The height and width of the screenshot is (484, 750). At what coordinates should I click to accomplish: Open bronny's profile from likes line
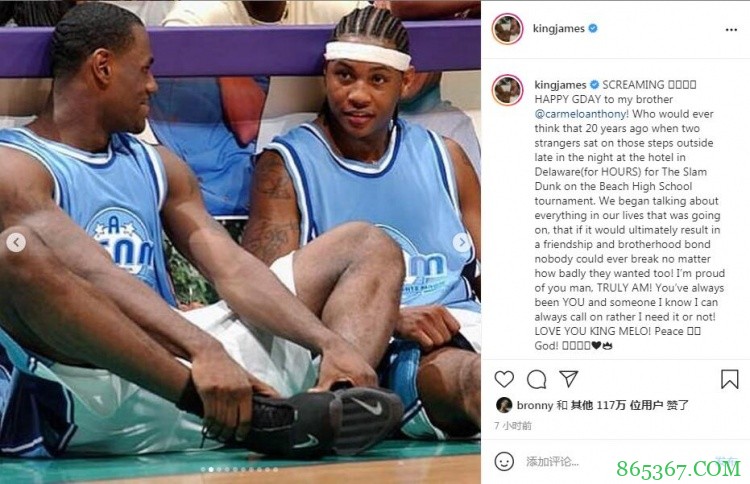click(535, 405)
